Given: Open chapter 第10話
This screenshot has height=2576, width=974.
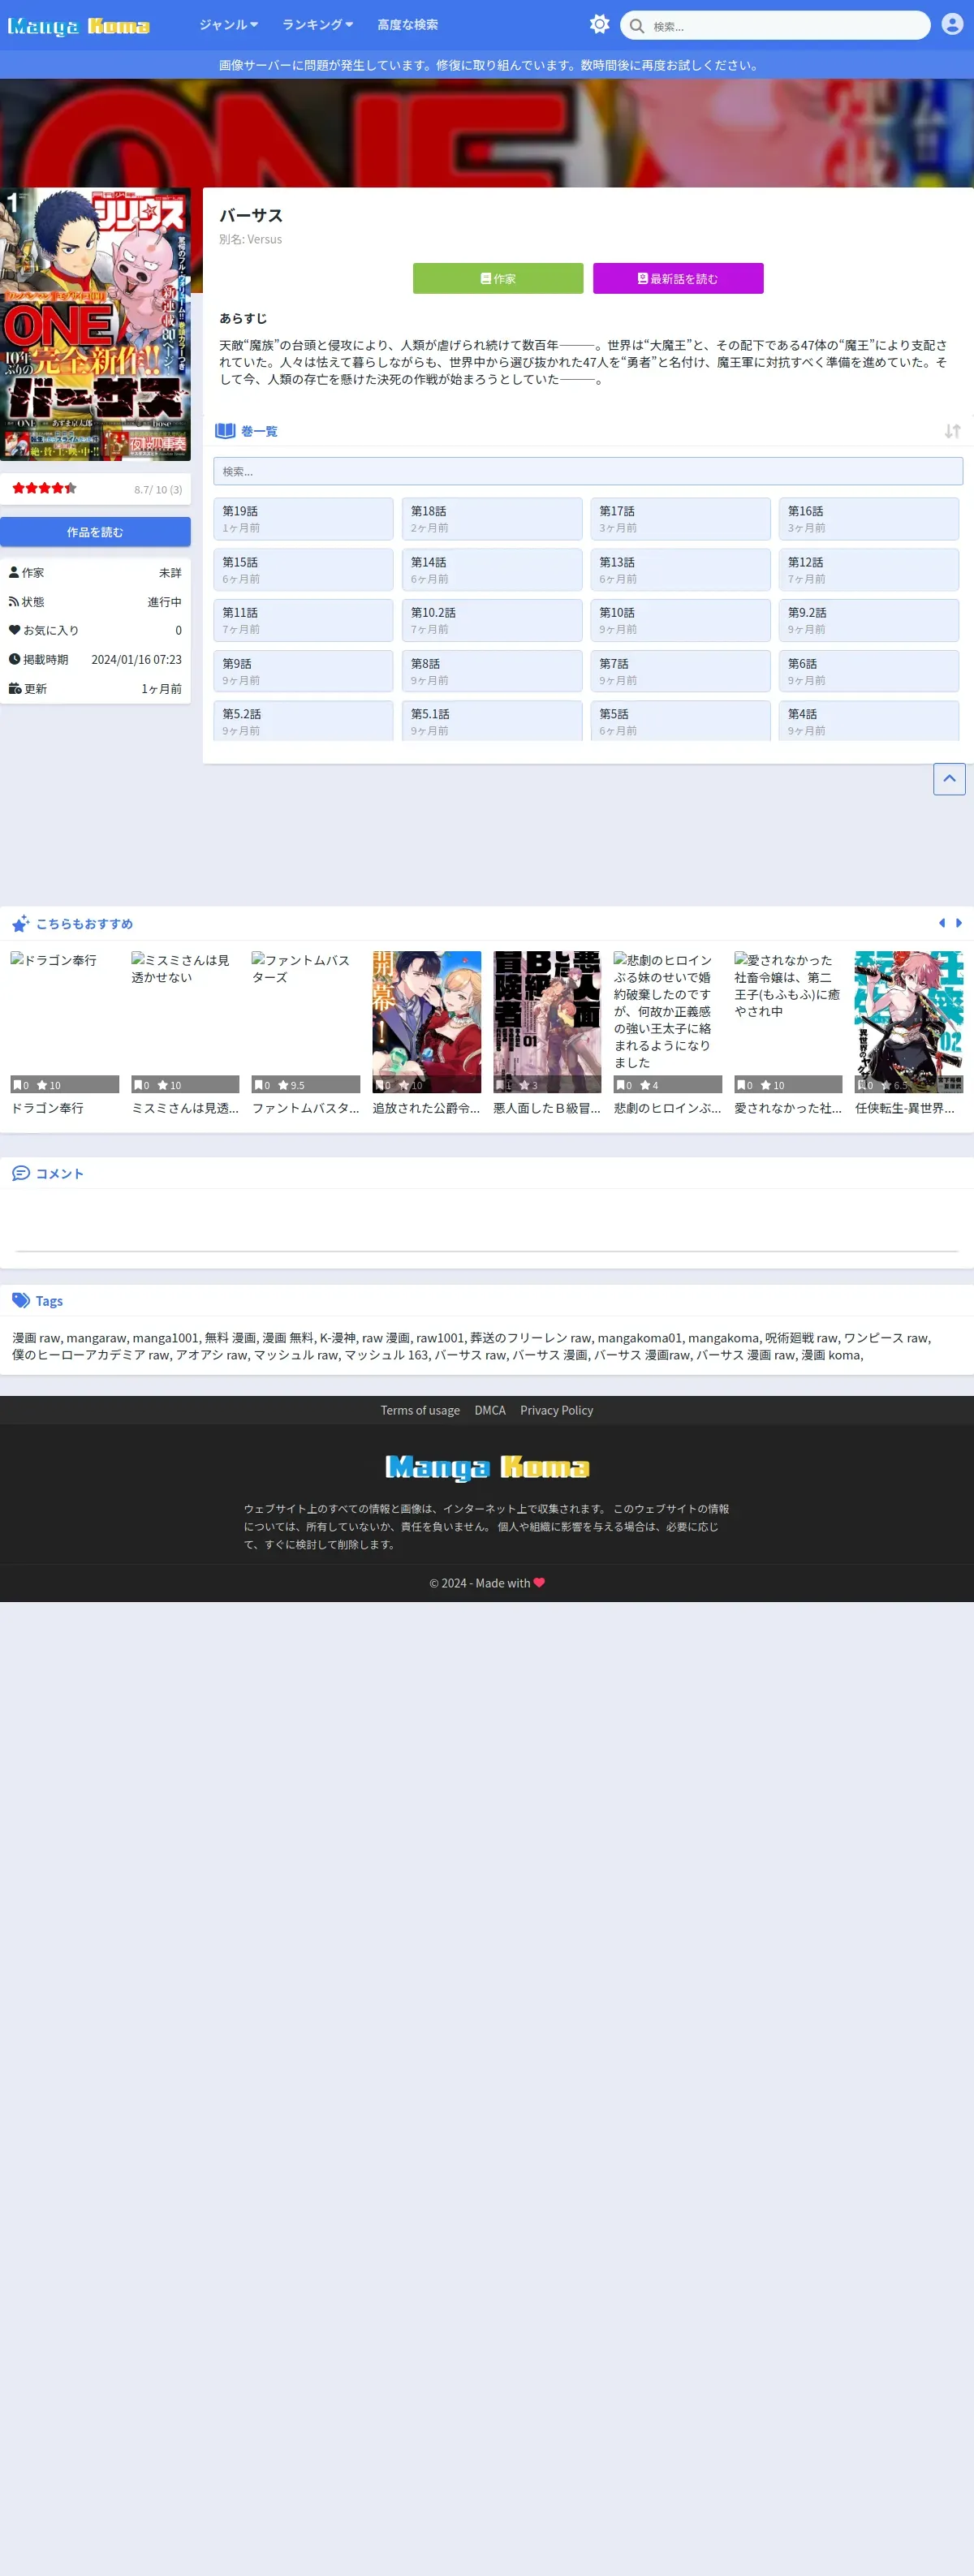Looking at the screenshot, I should 680,620.
